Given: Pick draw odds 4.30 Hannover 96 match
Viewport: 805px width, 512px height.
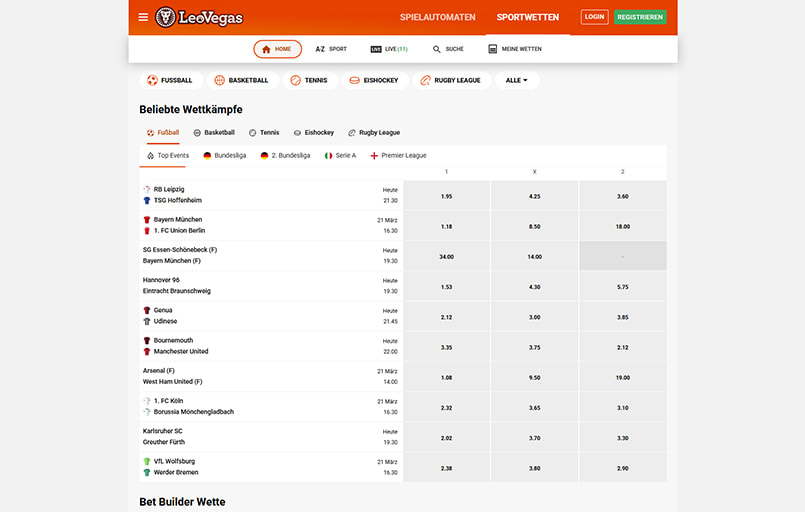Looking at the screenshot, I should pyautogui.click(x=534, y=287).
